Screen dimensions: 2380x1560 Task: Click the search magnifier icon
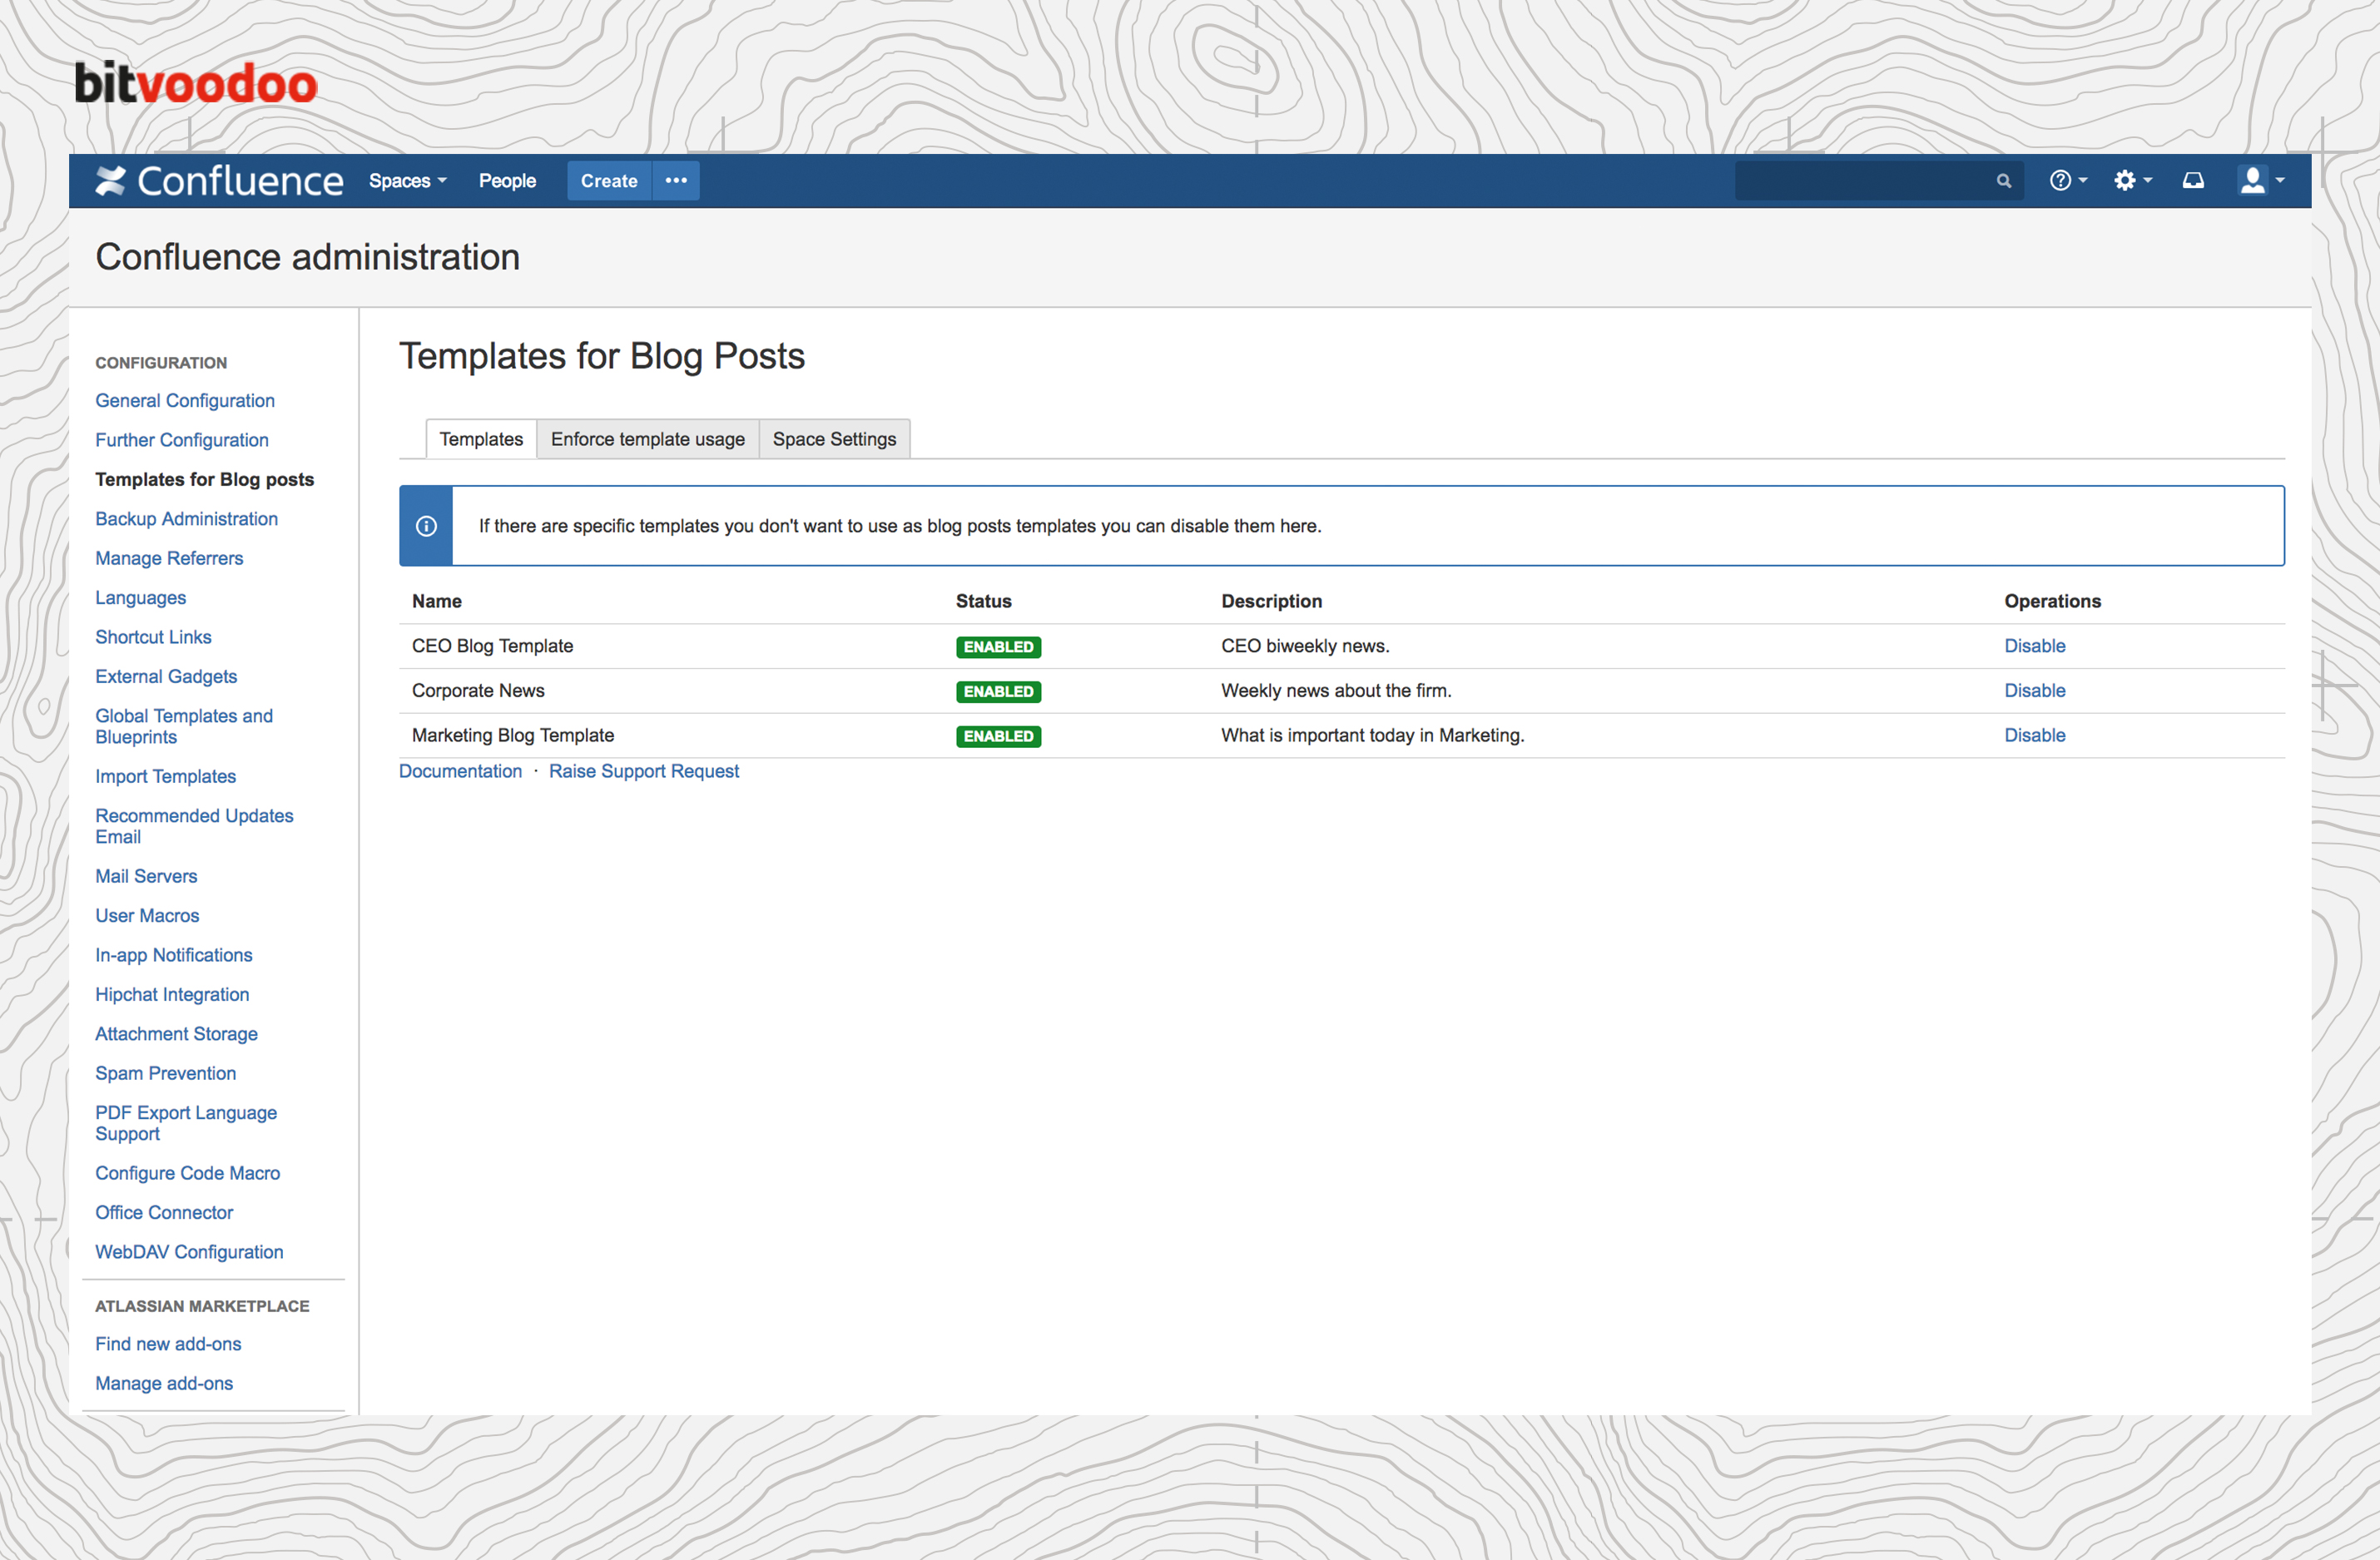2003,181
